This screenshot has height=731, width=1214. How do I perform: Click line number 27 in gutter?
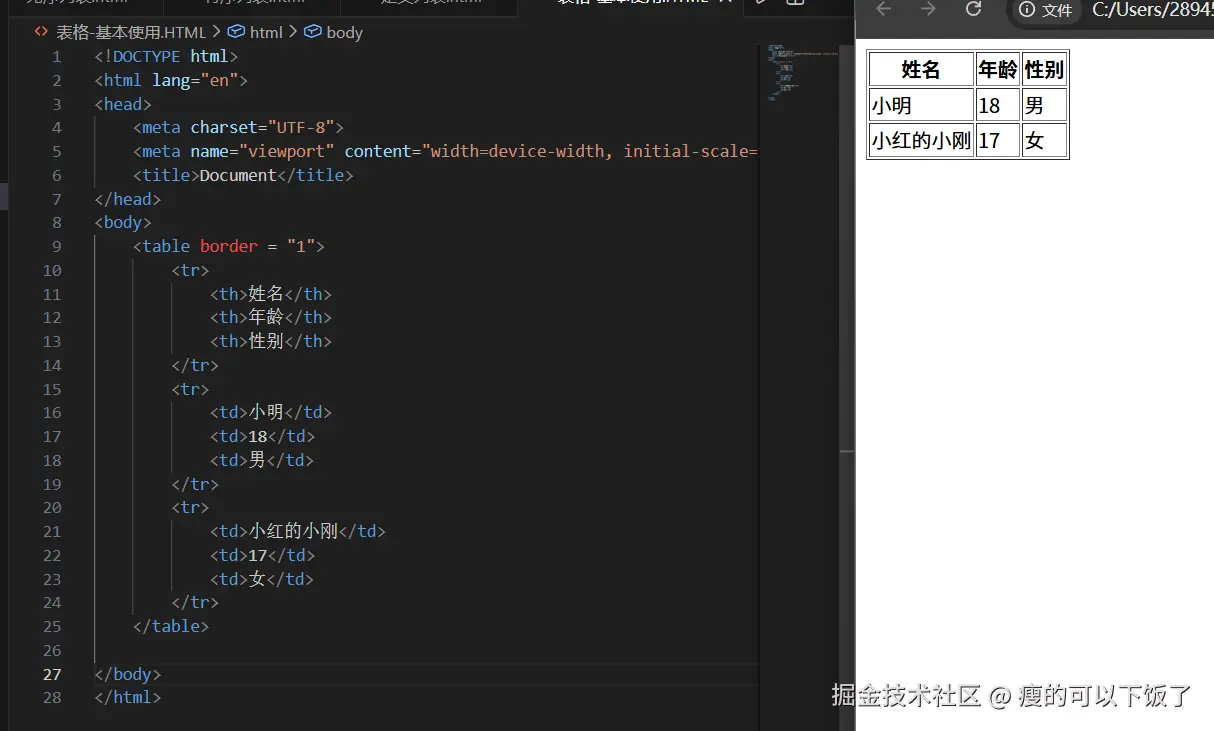tap(52, 674)
